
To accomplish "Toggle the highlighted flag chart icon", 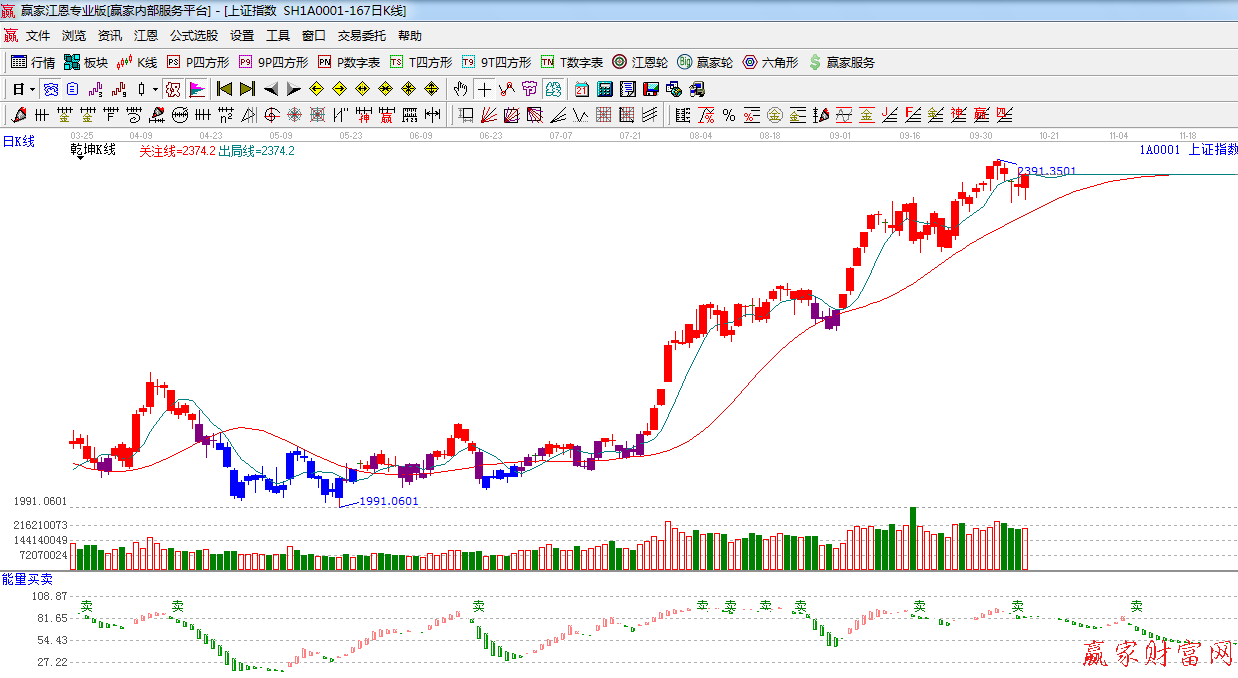I will [x=197, y=89].
